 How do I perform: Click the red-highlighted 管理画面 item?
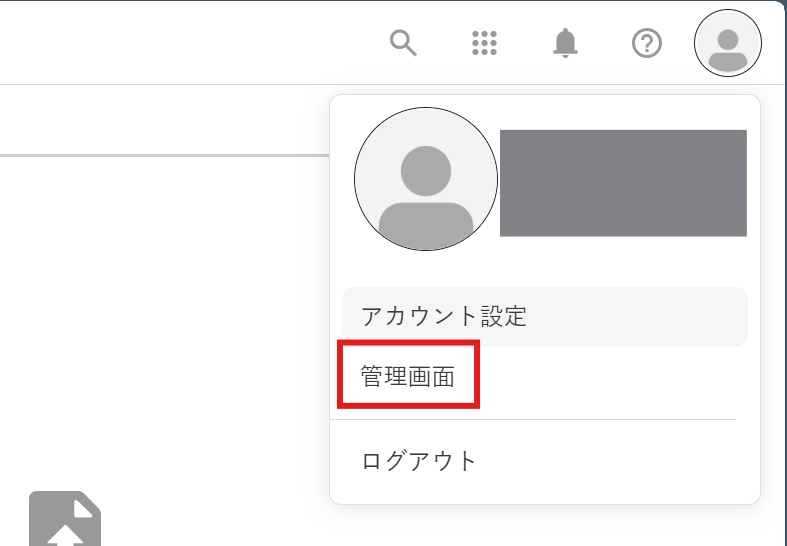pos(408,375)
